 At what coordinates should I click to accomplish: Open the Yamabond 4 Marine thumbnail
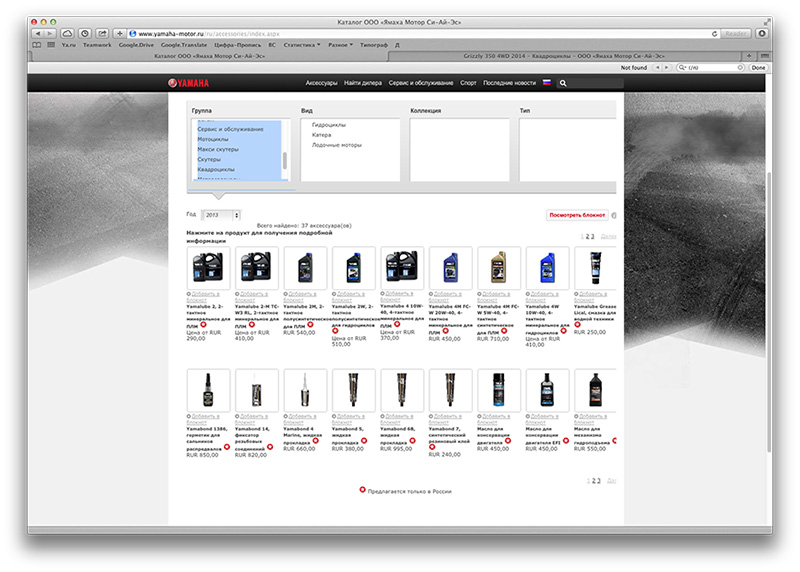[x=305, y=390]
